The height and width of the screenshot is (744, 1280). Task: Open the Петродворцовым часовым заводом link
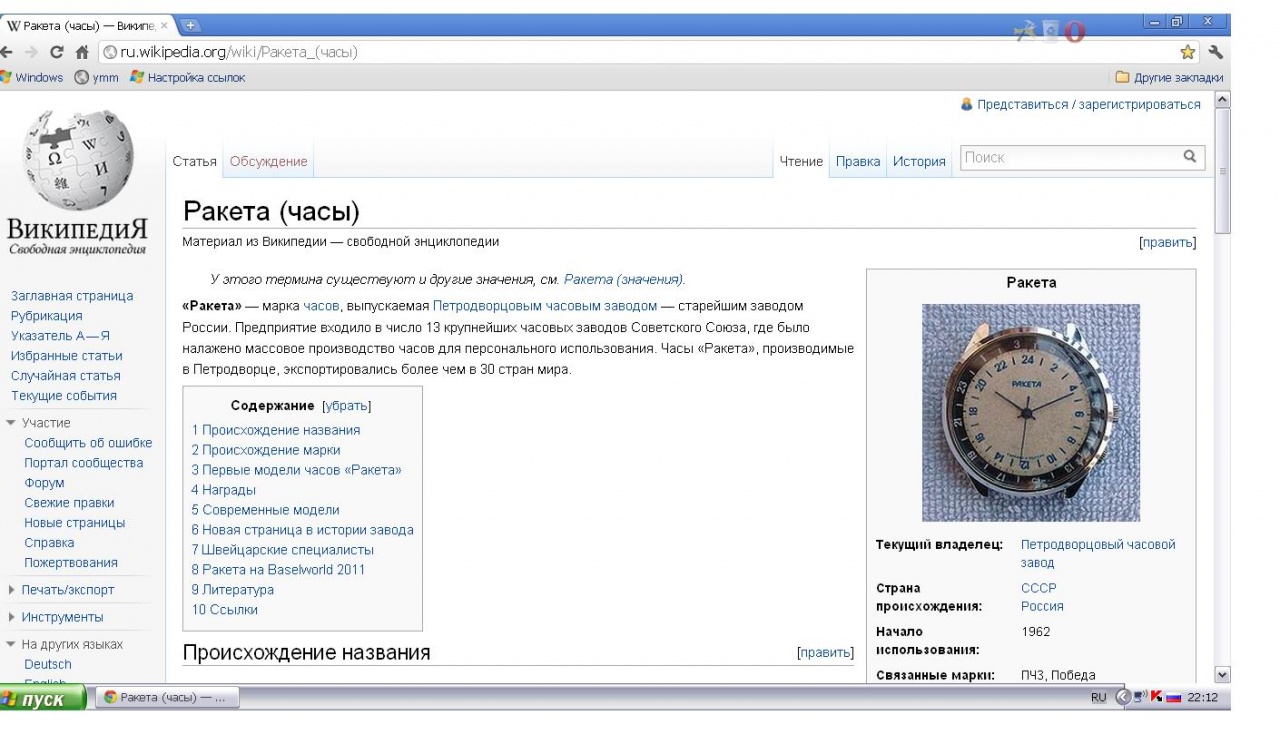[544, 306]
